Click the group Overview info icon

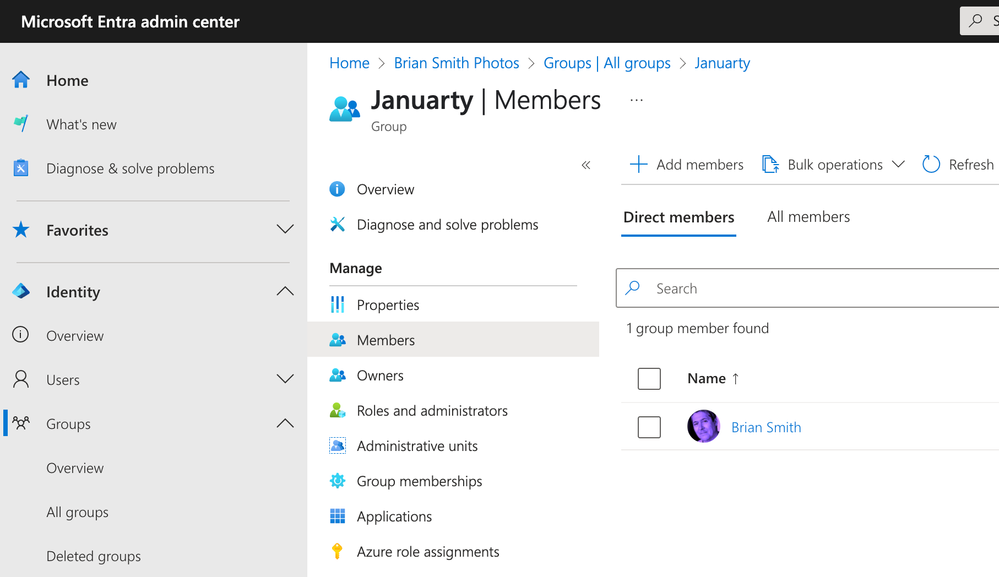(337, 189)
